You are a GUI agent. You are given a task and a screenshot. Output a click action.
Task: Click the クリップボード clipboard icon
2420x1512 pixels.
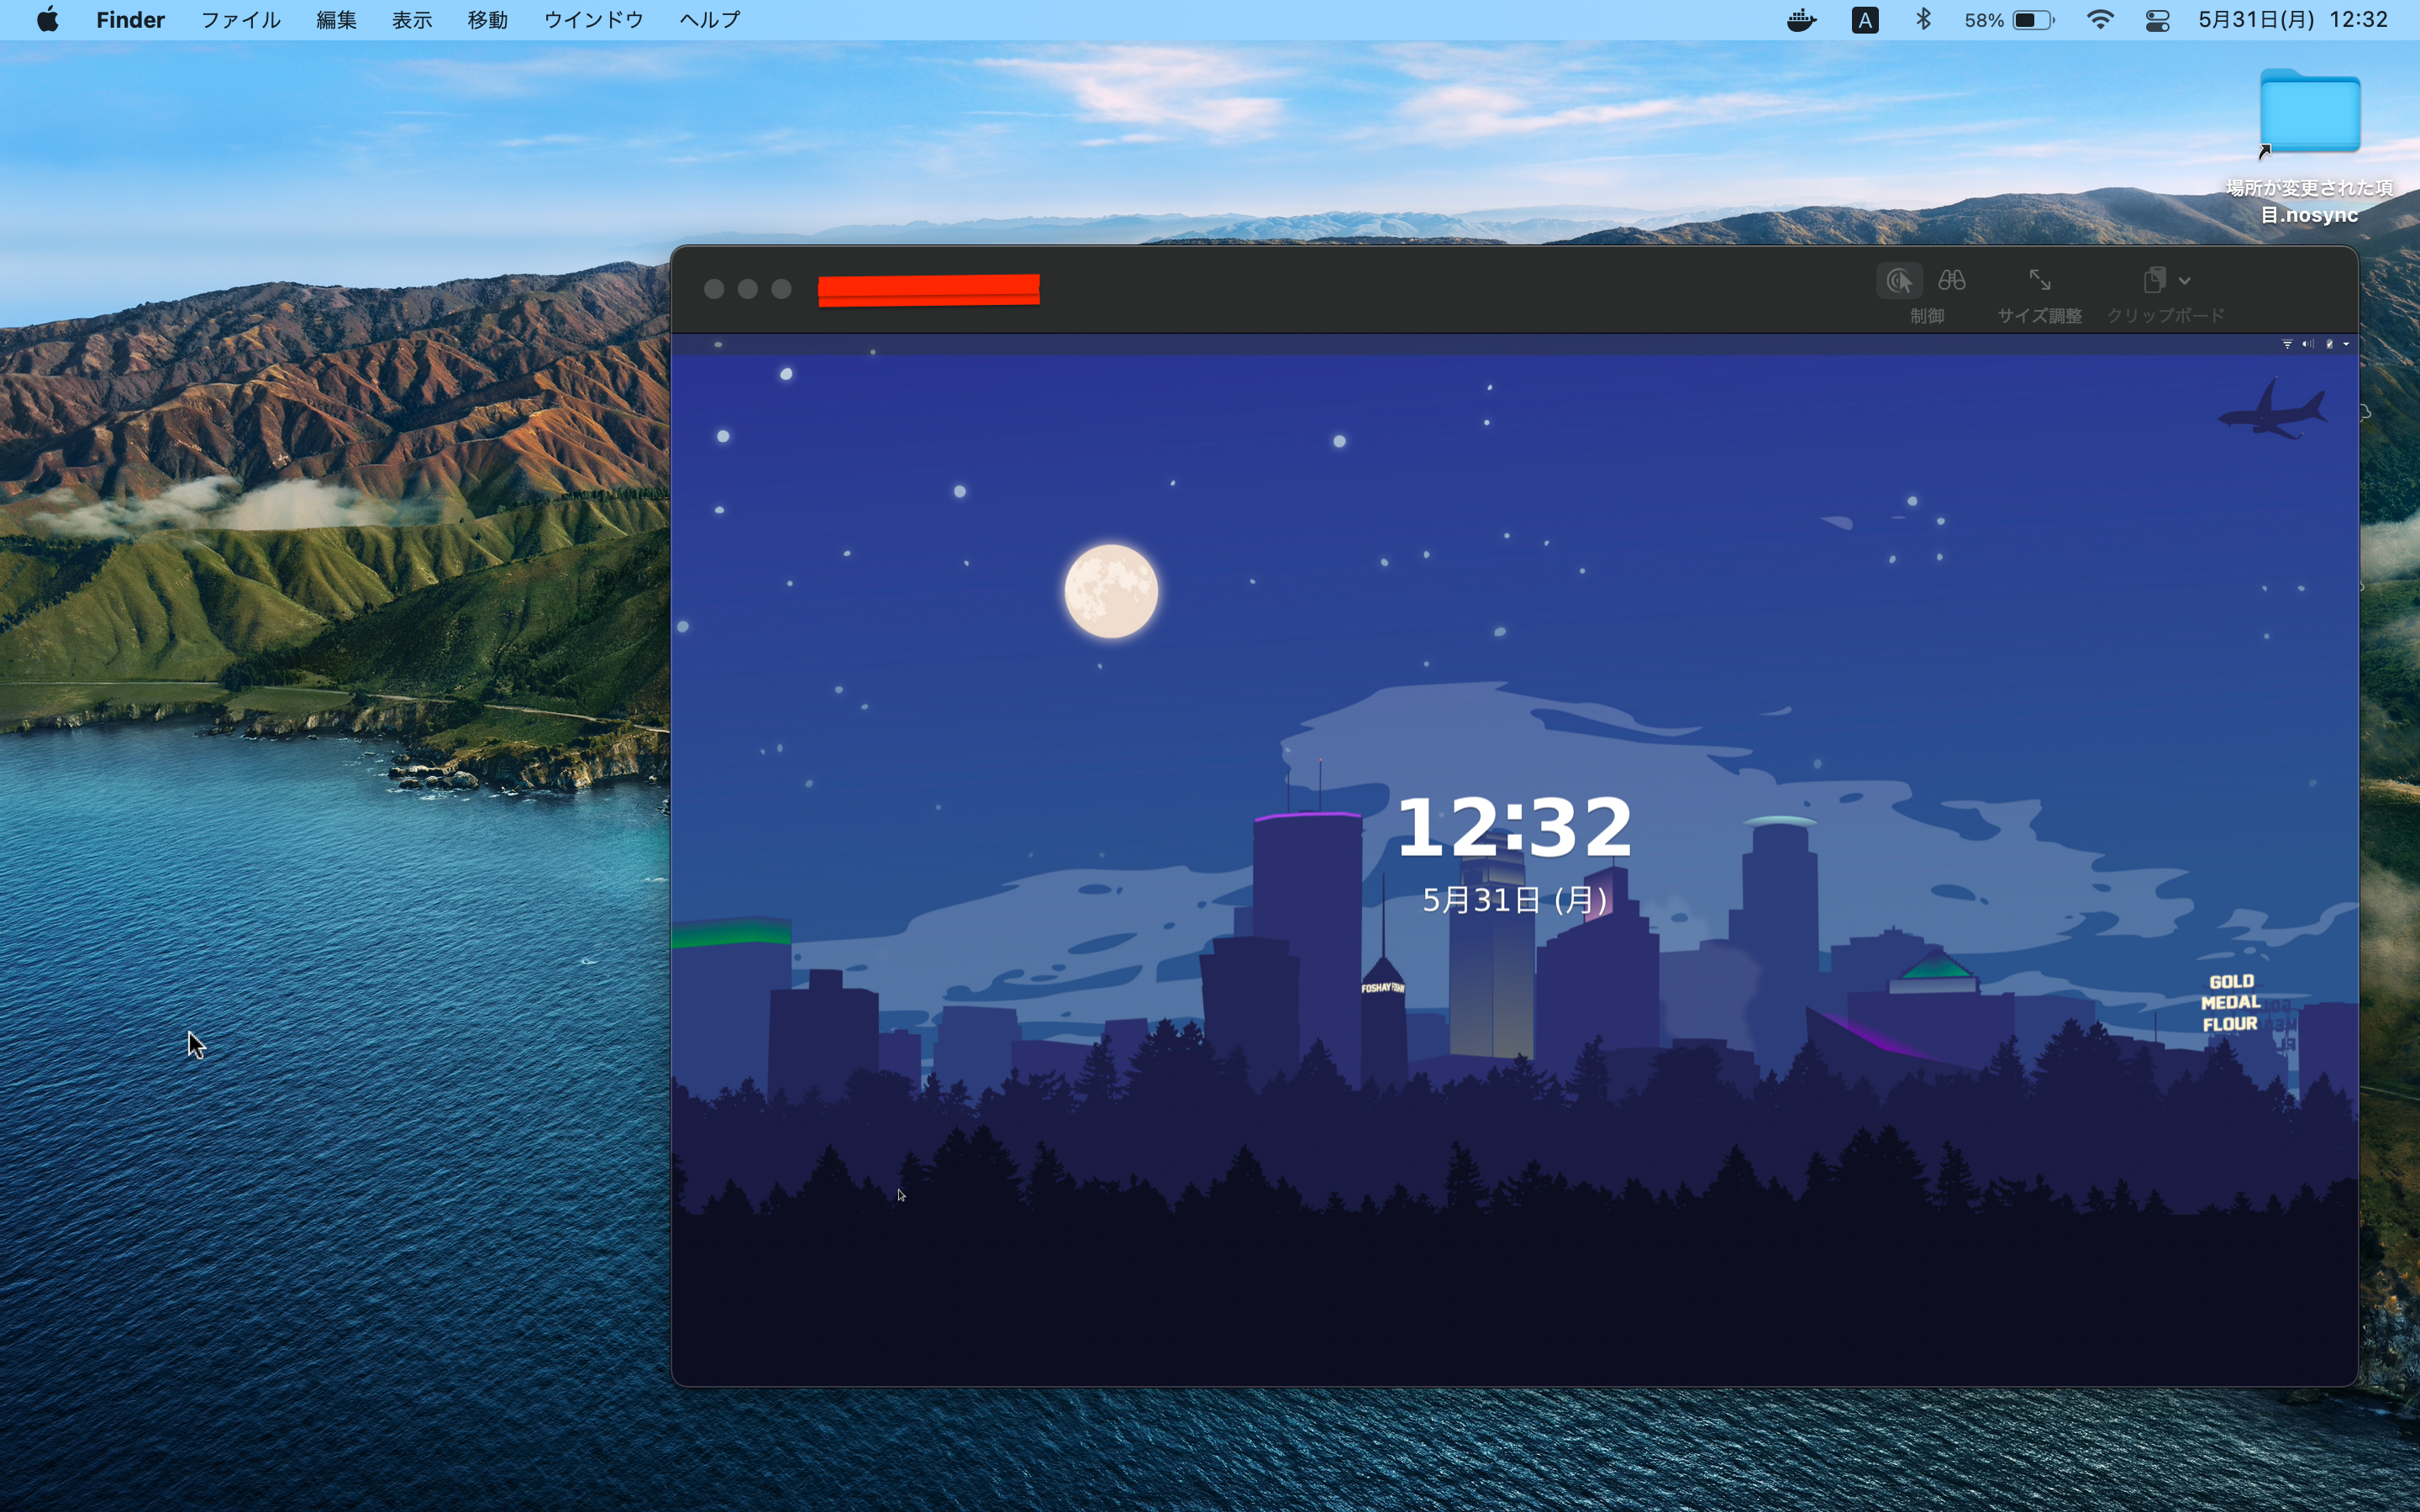(x=2154, y=281)
